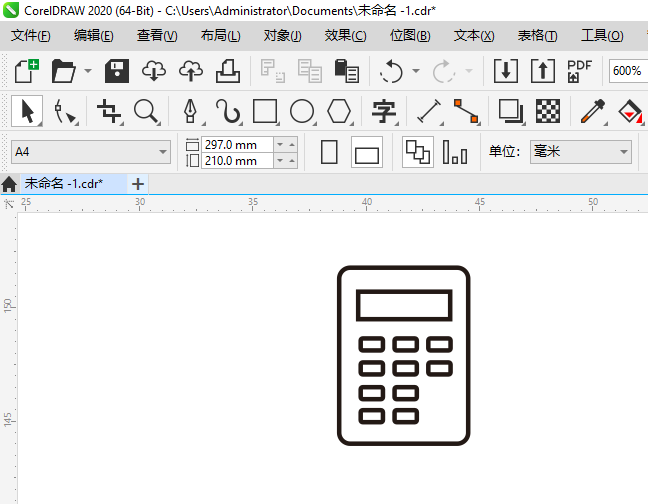Image resolution: width=648 pixels, height=504 pixels.
Task: Select the Transparency checkerboard tool
Action: [548, 111]
